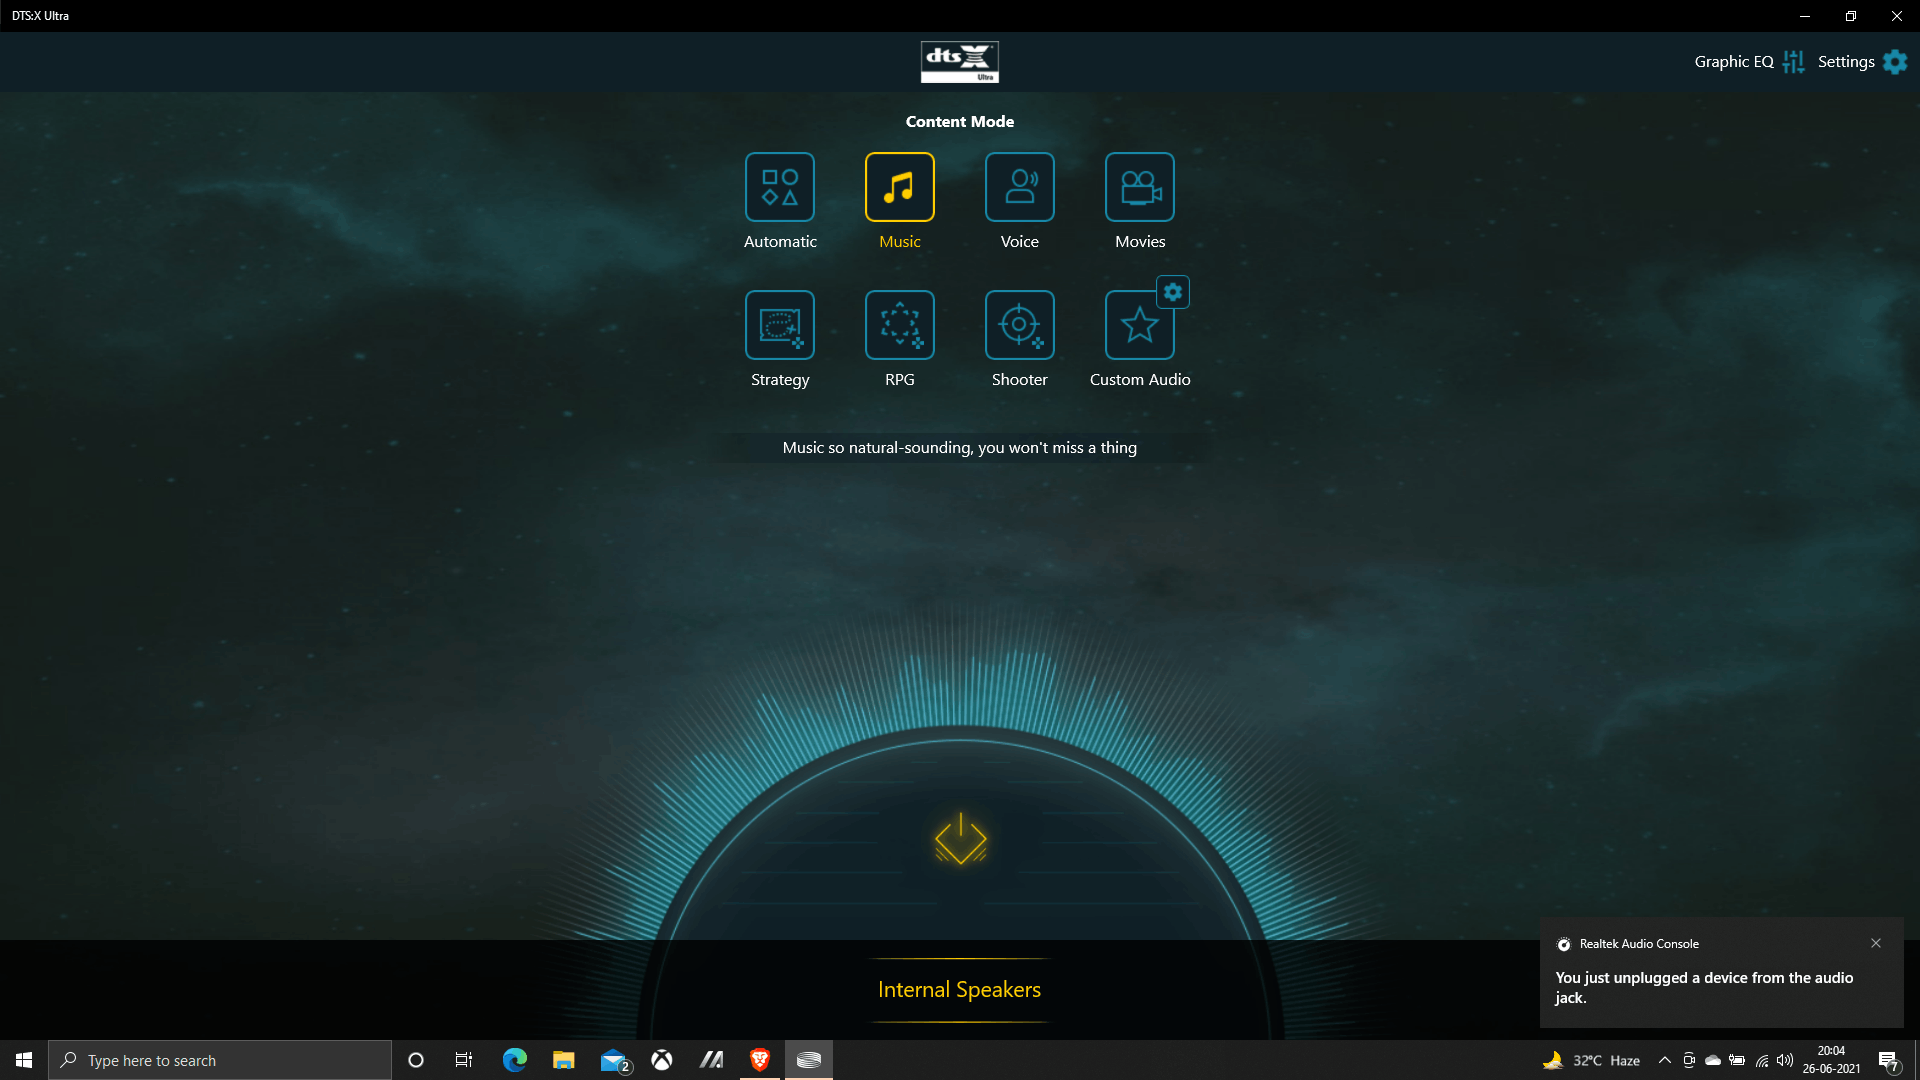Open Task View on taskbar

(x=464, y=1060)
